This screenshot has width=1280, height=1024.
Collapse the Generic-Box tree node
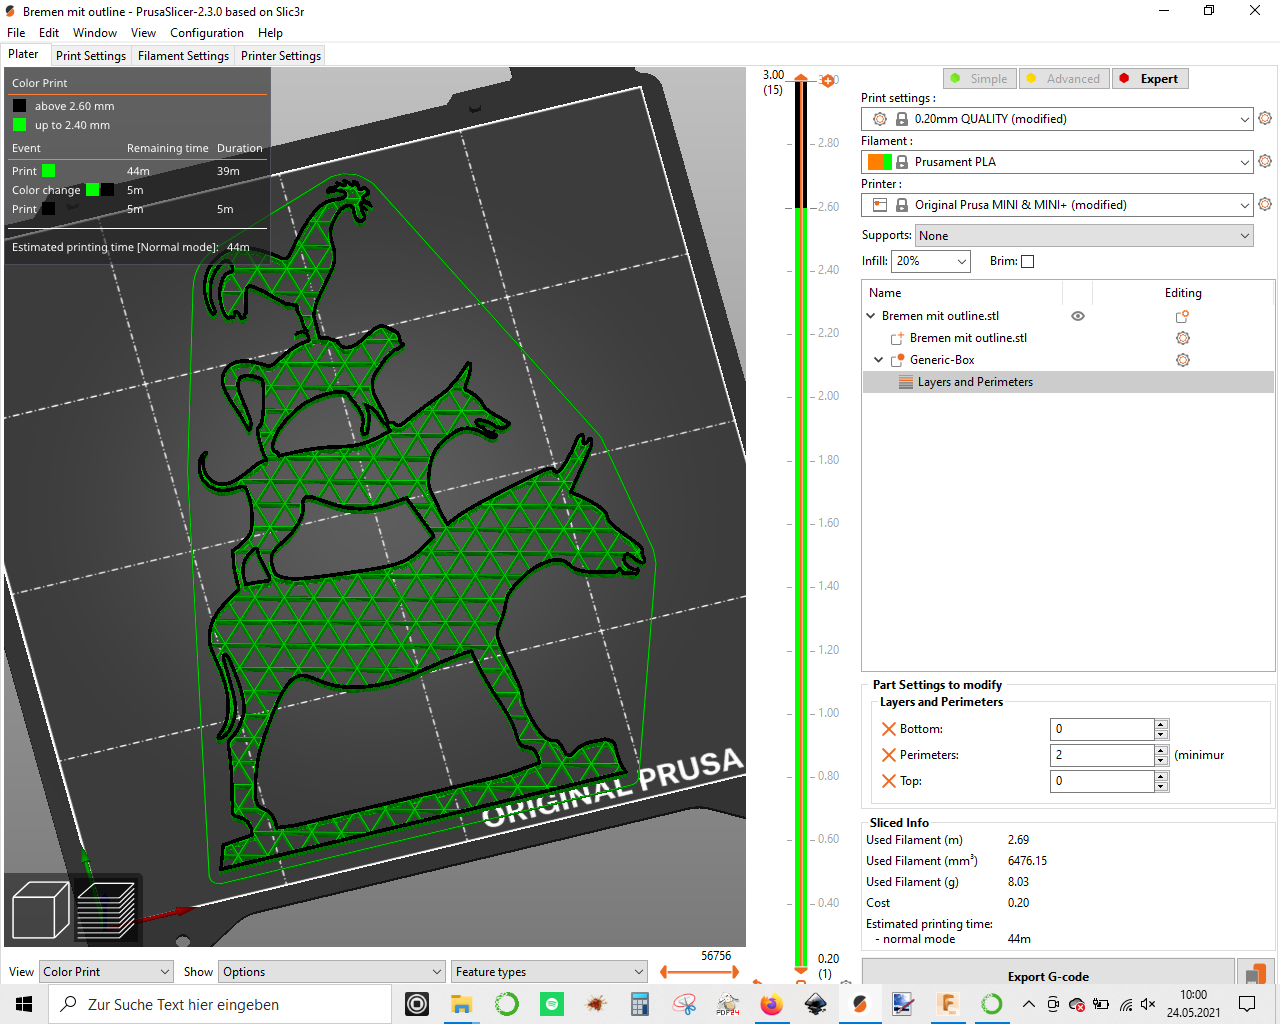tap(879, 360)
